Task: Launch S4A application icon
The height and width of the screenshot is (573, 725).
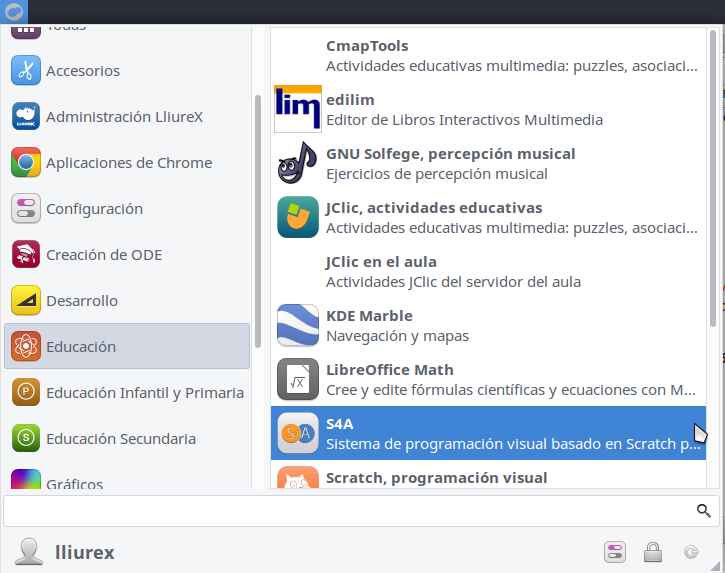Action: pos(297,433)
